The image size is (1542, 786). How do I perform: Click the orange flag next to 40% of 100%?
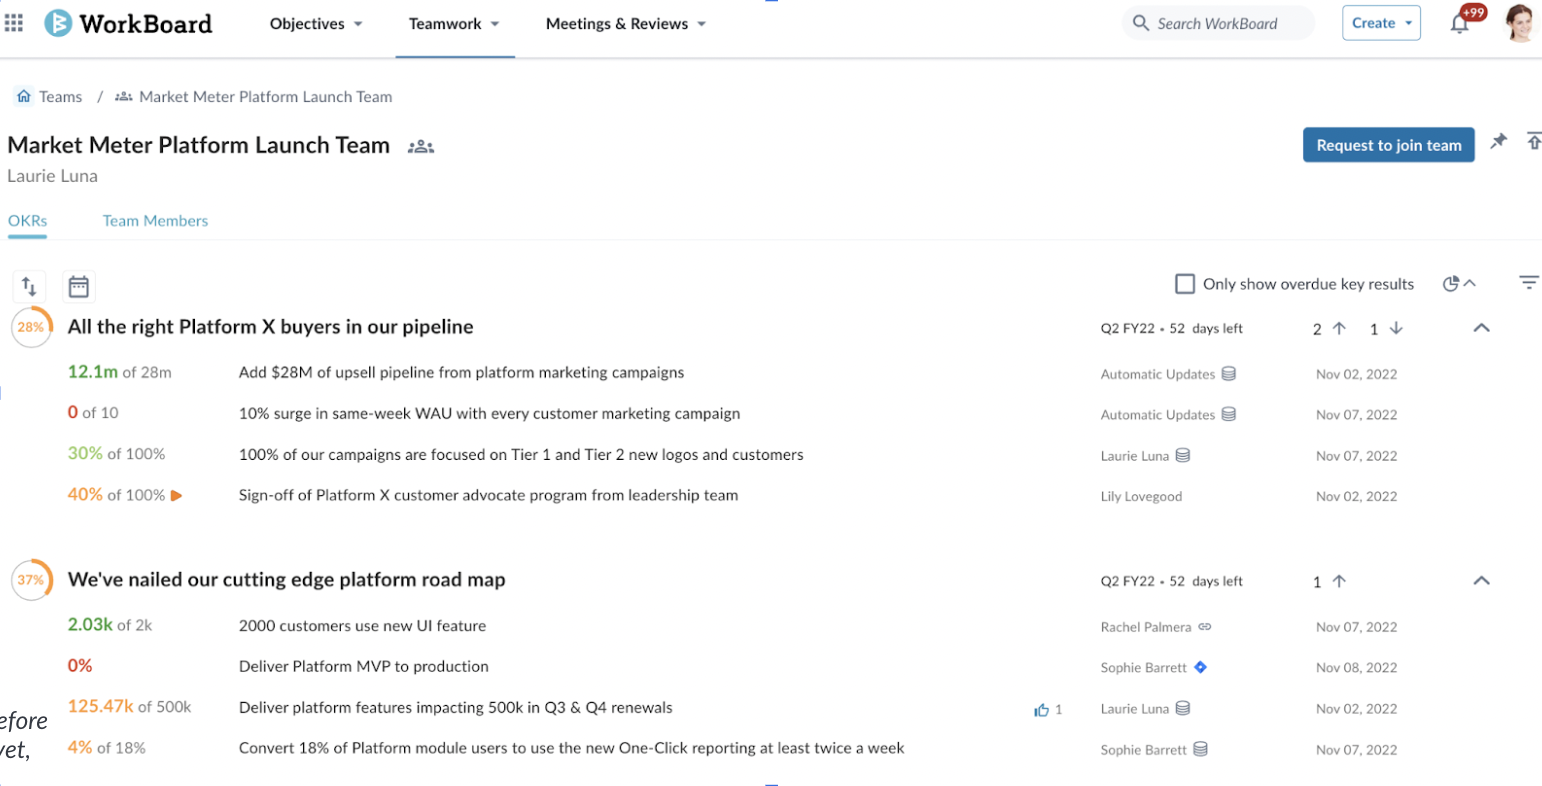[176, 495]
